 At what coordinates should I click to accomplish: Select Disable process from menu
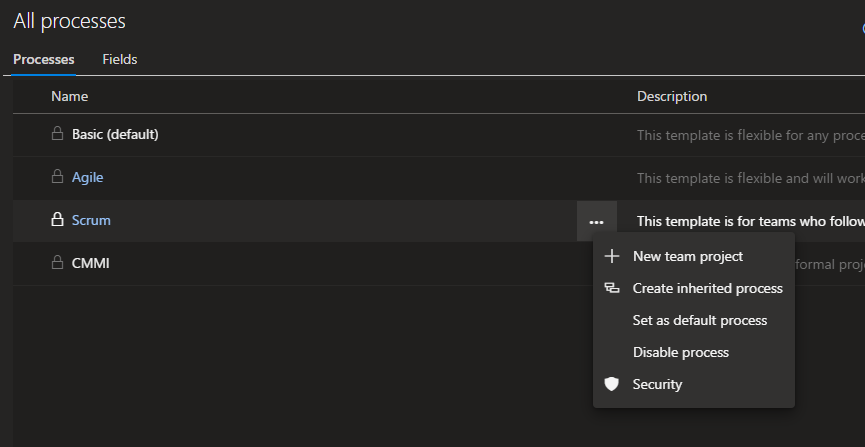tap(680, 352)
